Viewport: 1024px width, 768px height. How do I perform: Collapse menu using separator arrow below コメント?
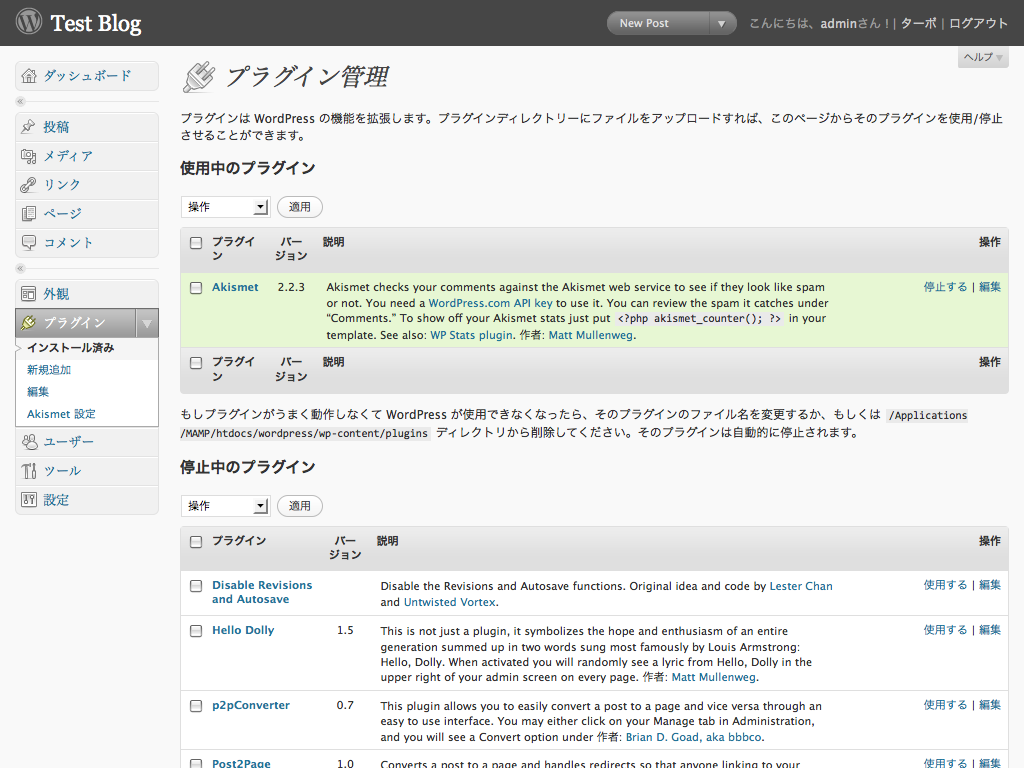20,268
